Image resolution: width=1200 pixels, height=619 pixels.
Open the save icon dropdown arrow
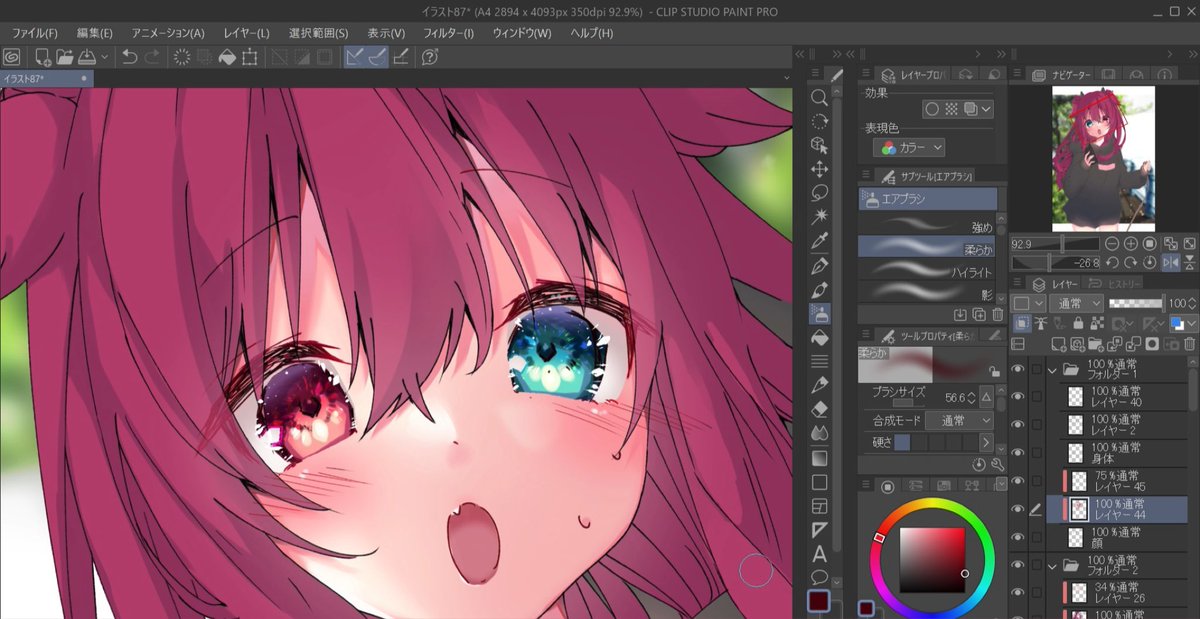click(x=105, y=57)
